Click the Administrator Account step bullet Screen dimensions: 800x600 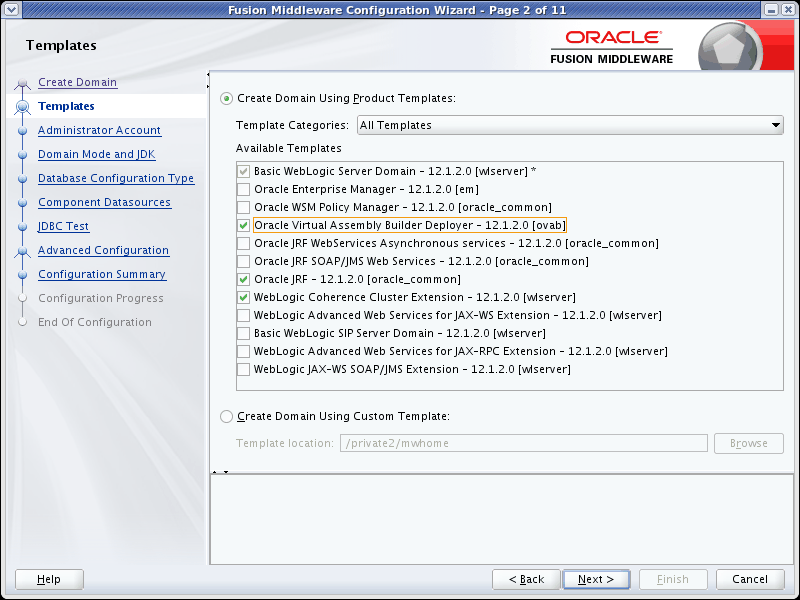(x=22, y=131)
